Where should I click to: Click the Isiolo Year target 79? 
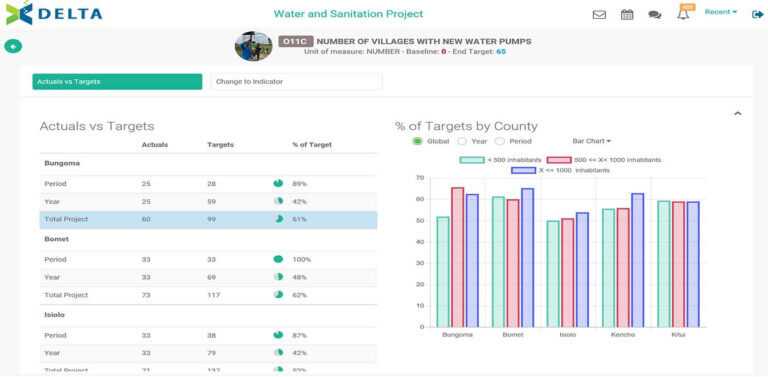tap(211, 353)
